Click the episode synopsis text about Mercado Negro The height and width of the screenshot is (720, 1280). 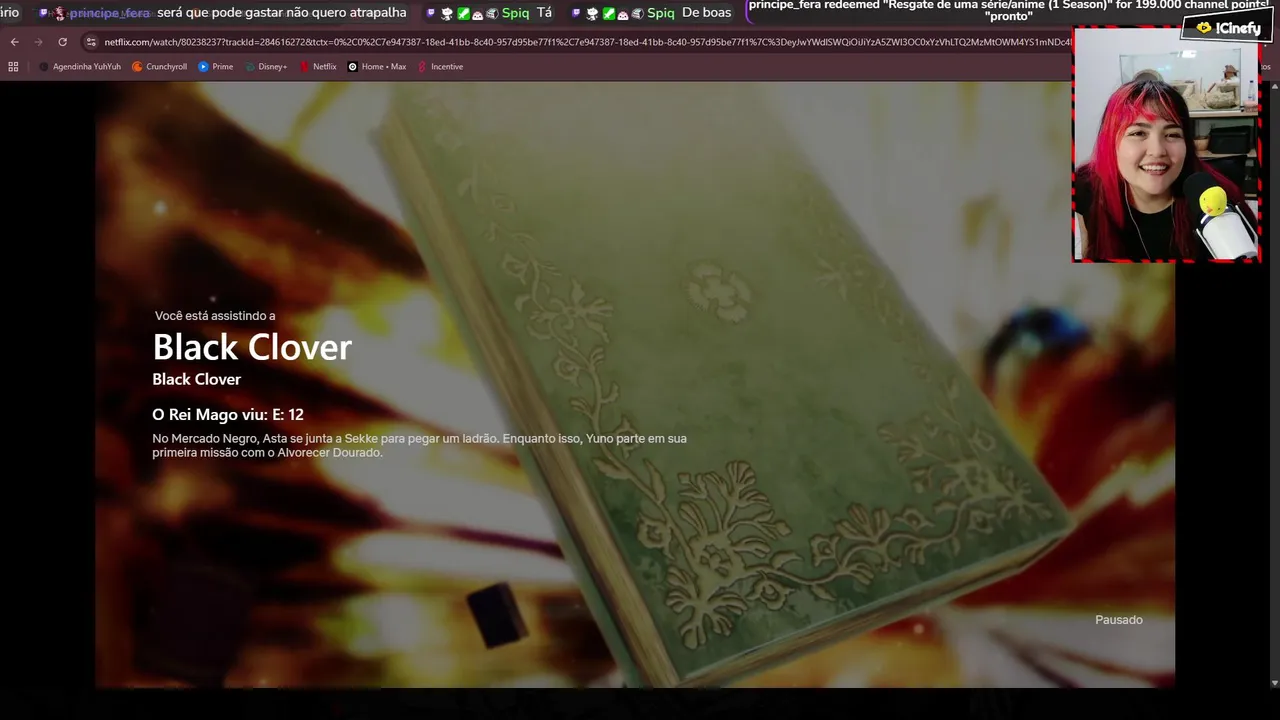(419, 446)
